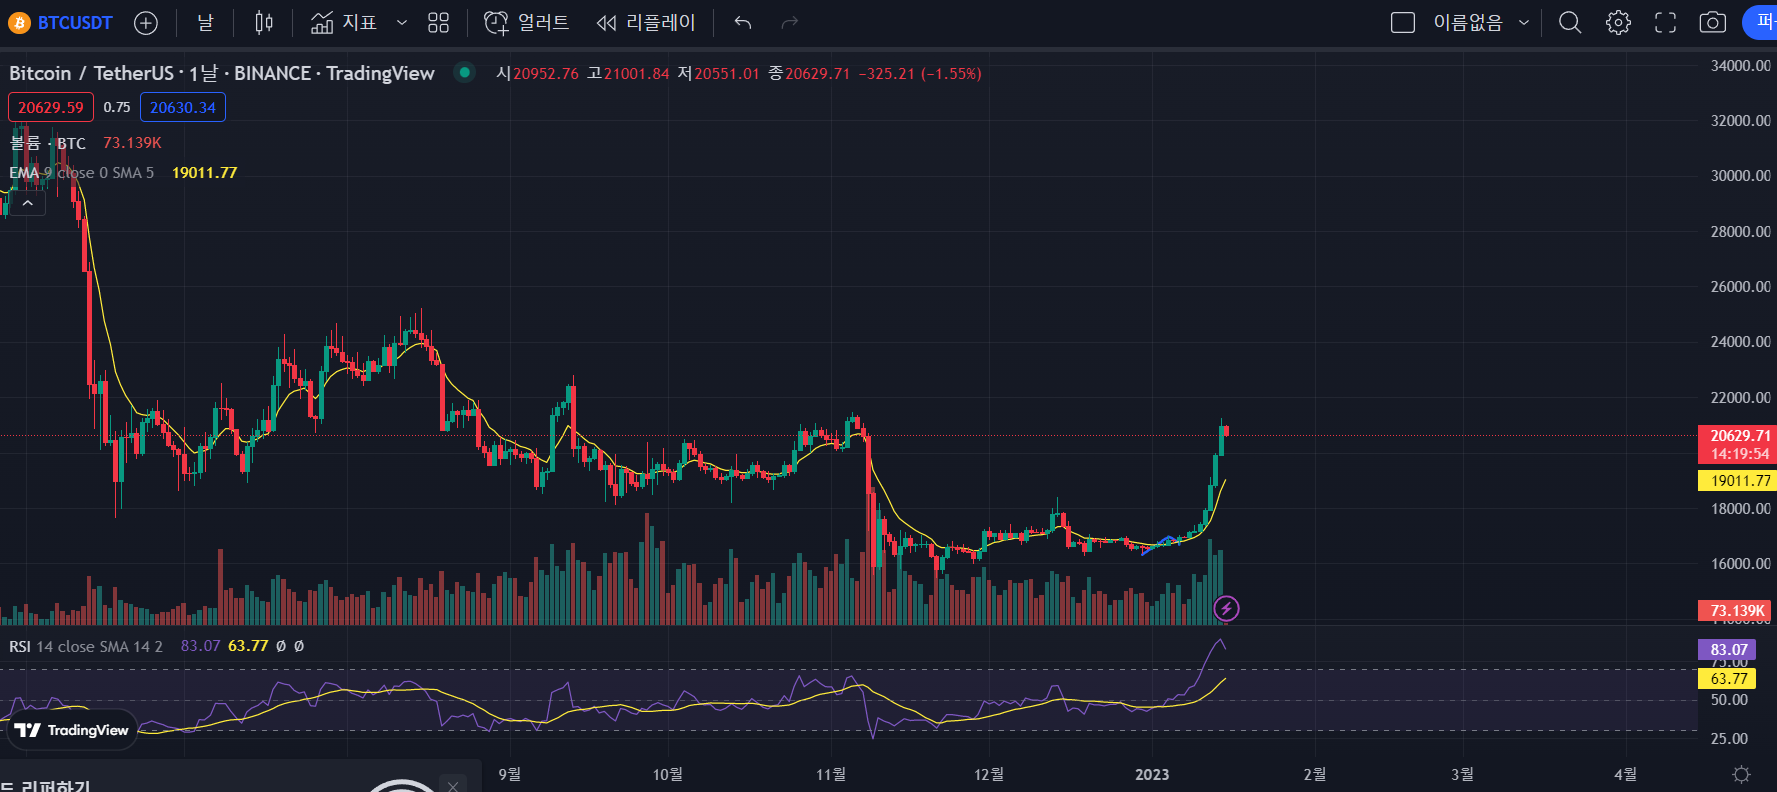This screenshot has height=792, width=1777.
Task: Click the 이름없음 layout name
Action: pyautogui.click(x=1468, y=22)
